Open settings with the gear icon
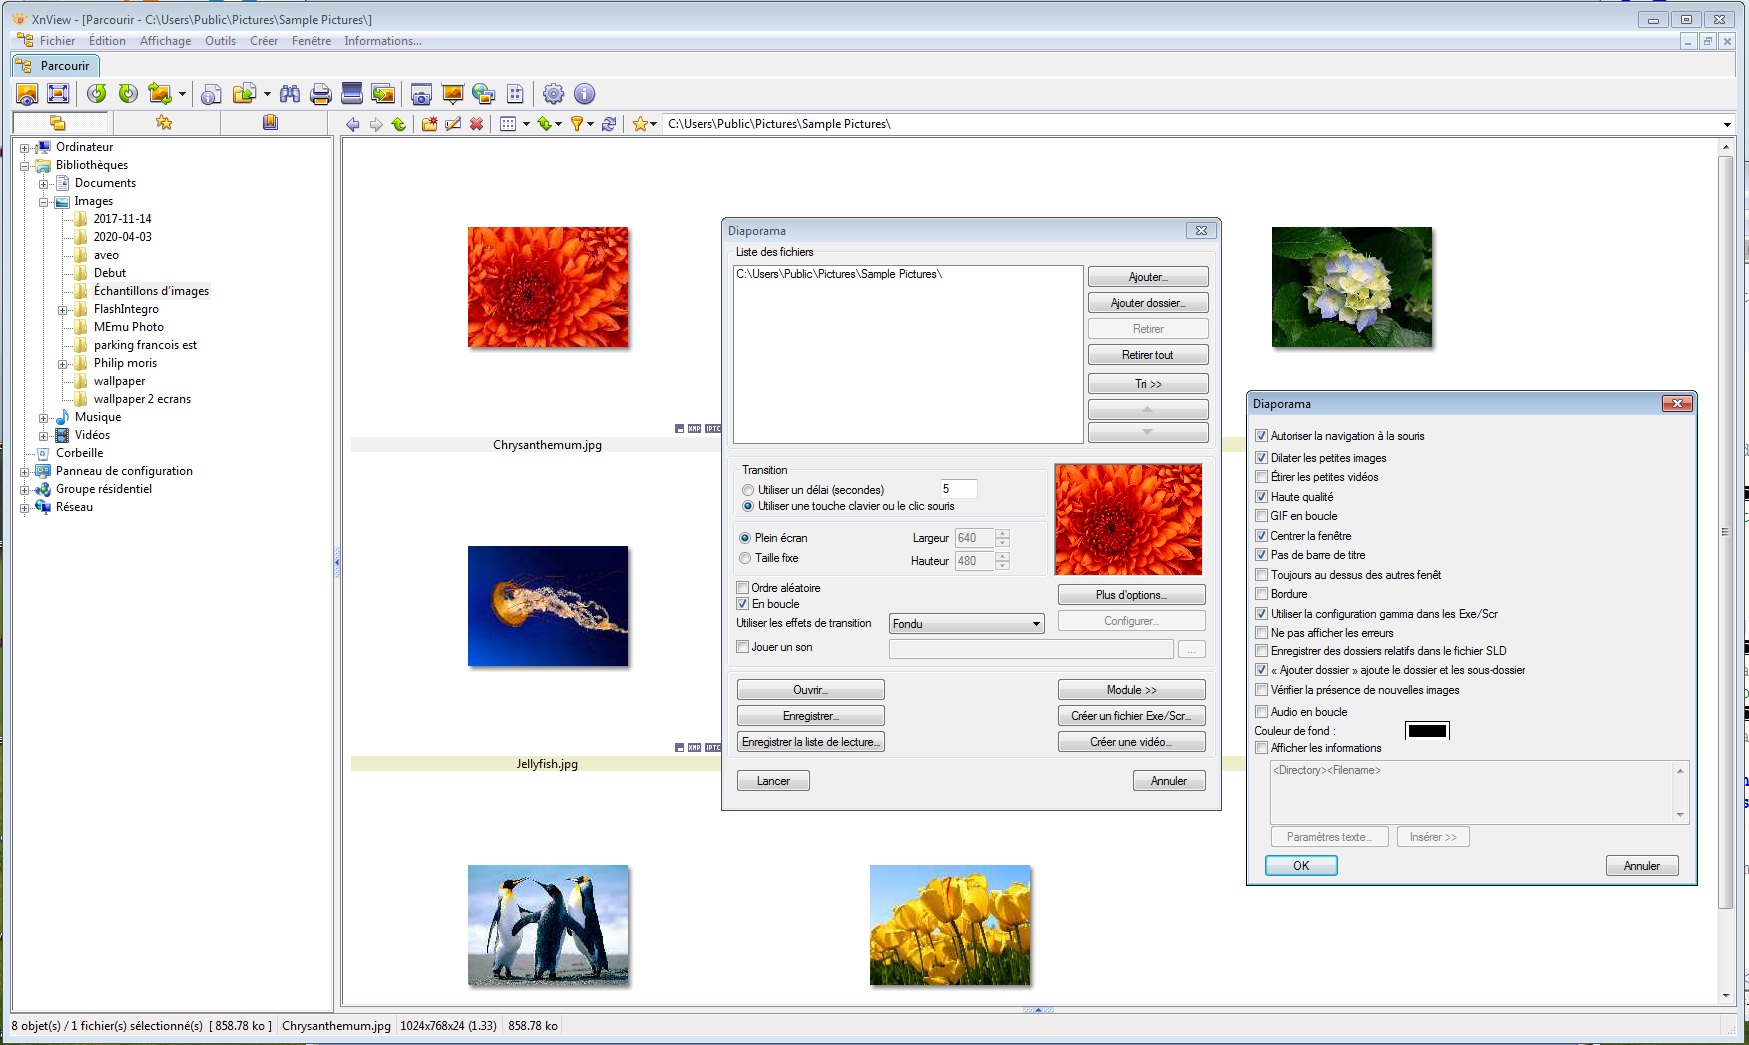 (x=553, y=94)
